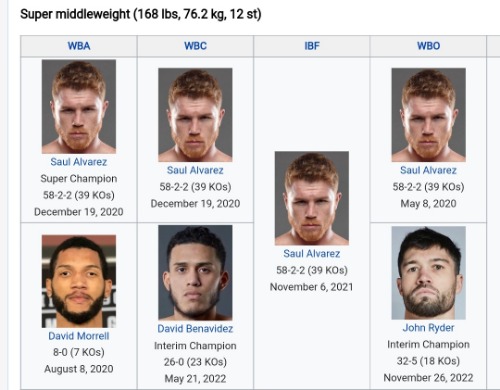Open the WBA column header link
This screenshot has width=500, height=390.
click(79, 46)
